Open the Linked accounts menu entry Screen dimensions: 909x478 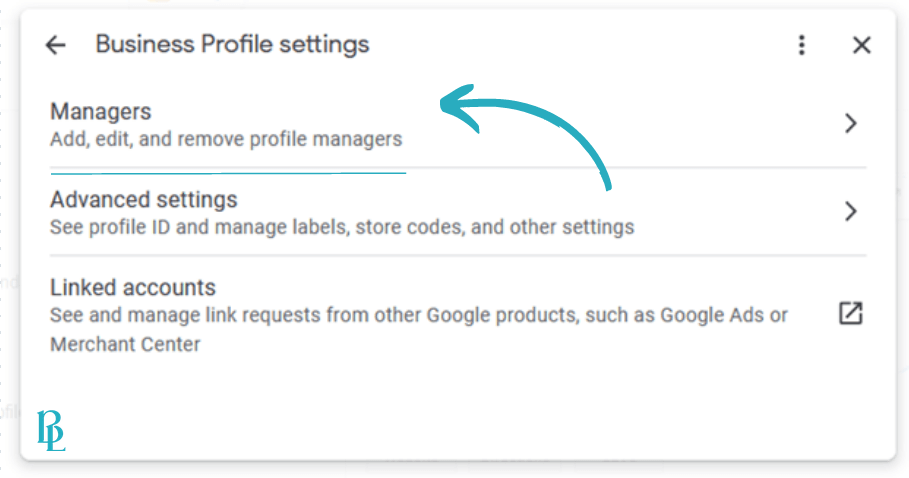coord(458,316)
